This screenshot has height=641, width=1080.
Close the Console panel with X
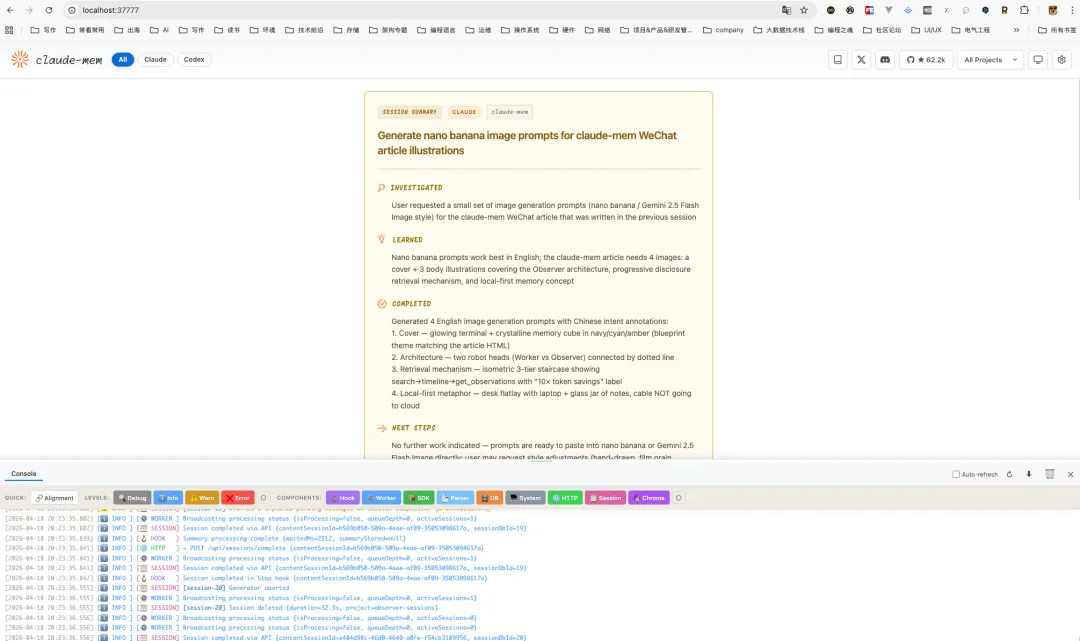pyautogui.click(x=1070, y=474)
